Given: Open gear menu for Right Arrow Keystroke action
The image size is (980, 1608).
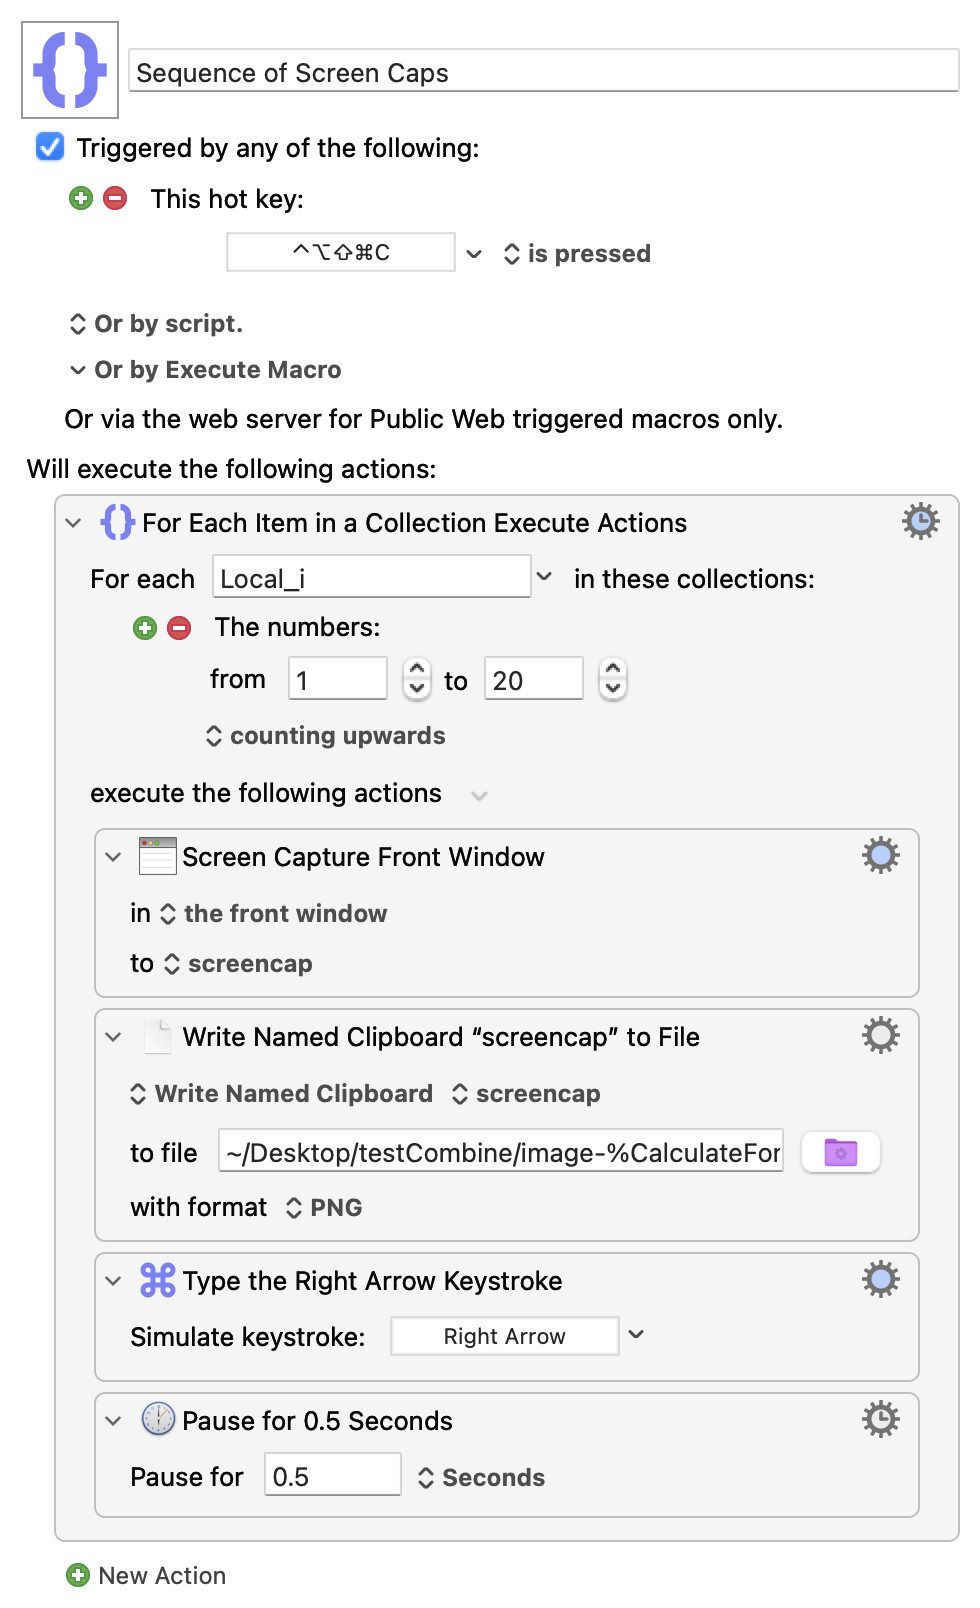Looking at the screenshot, I should 880,1279.
